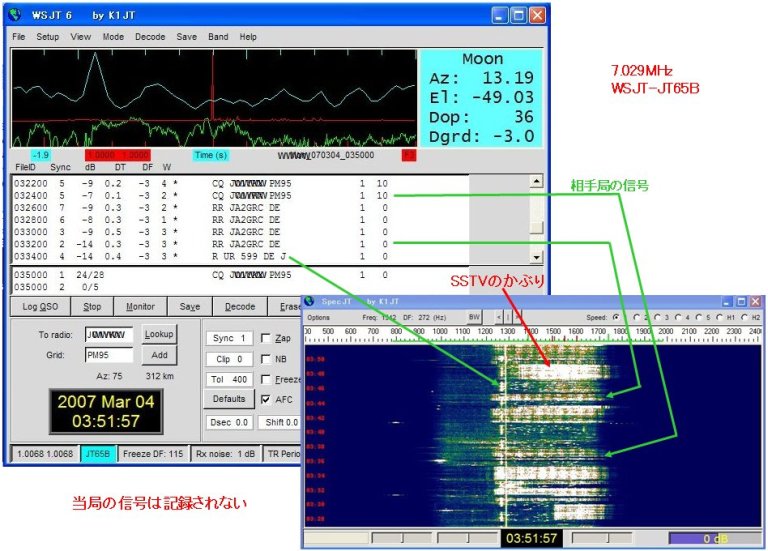Click the Grid locator field PM95
Screen dimensions: 768x551
109,355
